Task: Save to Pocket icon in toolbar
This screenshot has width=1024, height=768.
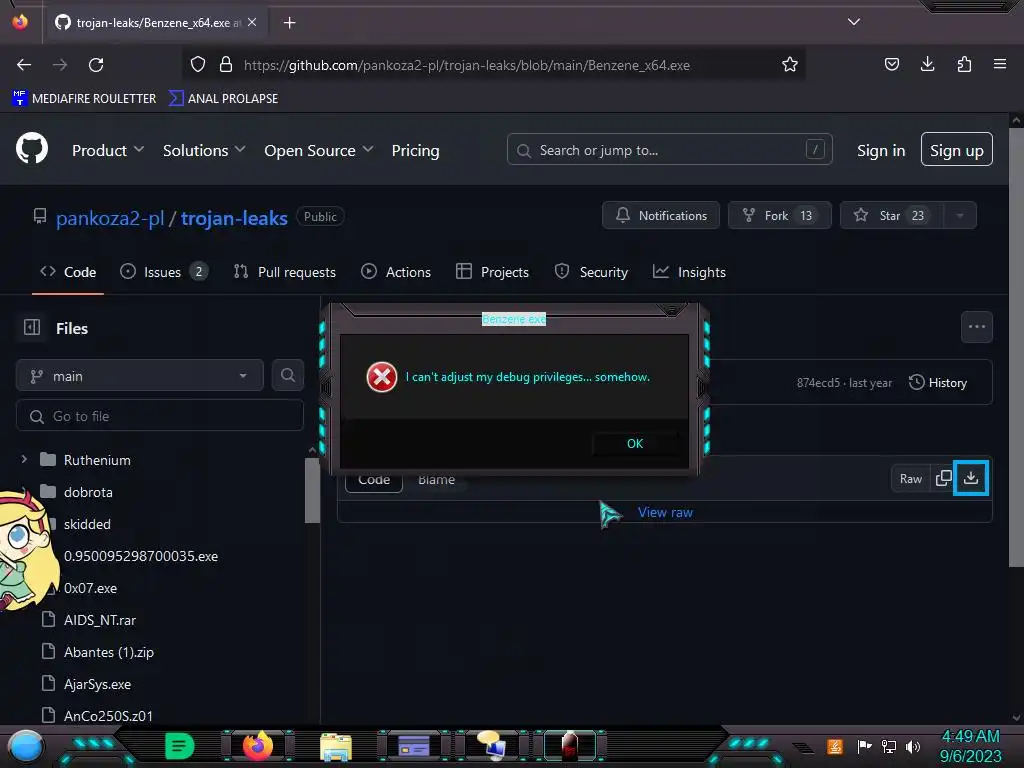Action: click(x=891, y=64)
